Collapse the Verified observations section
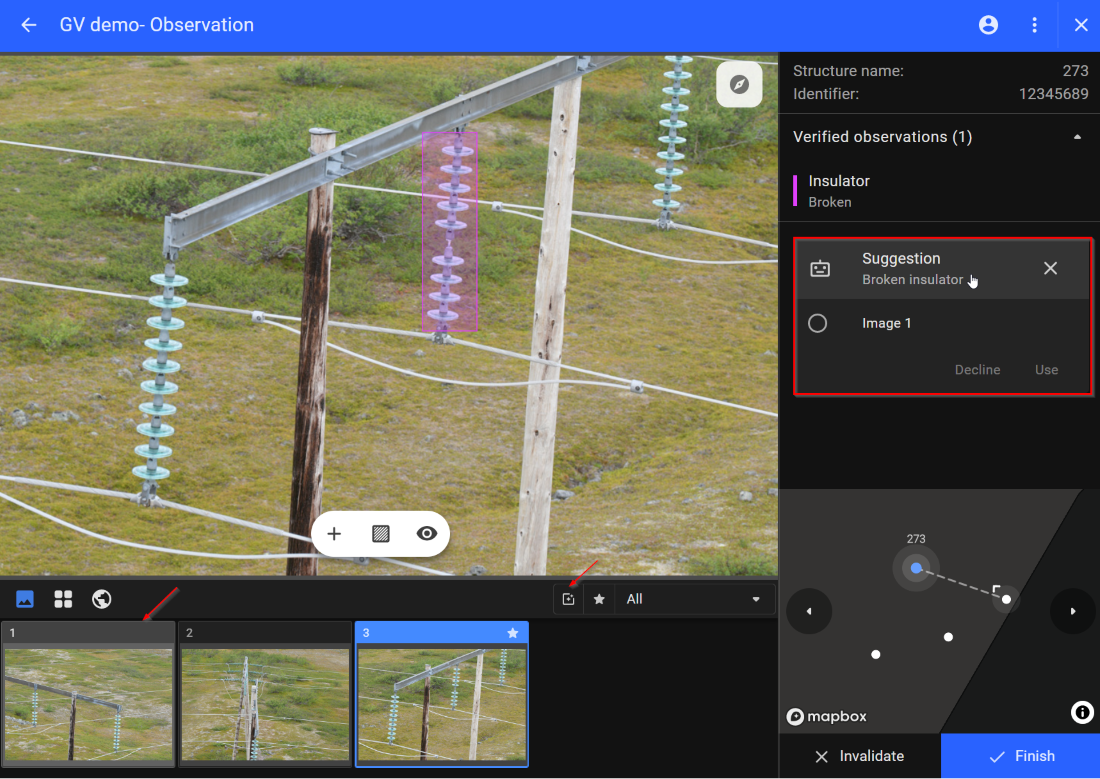Image resolution: width=1100 pixels, height=779 pixels. click(x=1077, y=137)
